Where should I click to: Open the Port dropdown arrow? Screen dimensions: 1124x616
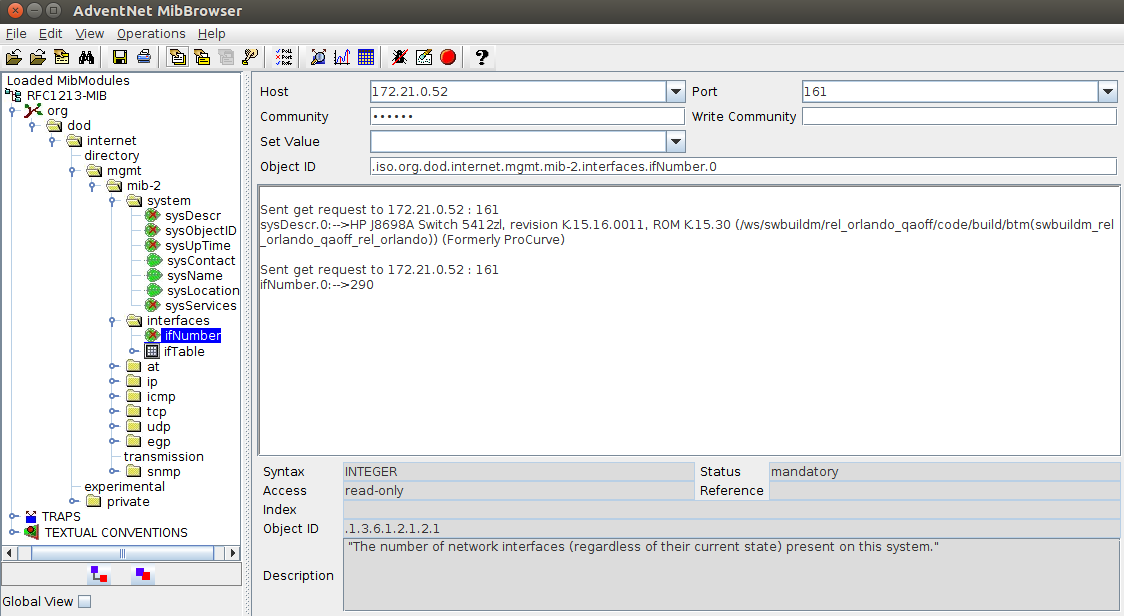click(x=1107, y=92)
